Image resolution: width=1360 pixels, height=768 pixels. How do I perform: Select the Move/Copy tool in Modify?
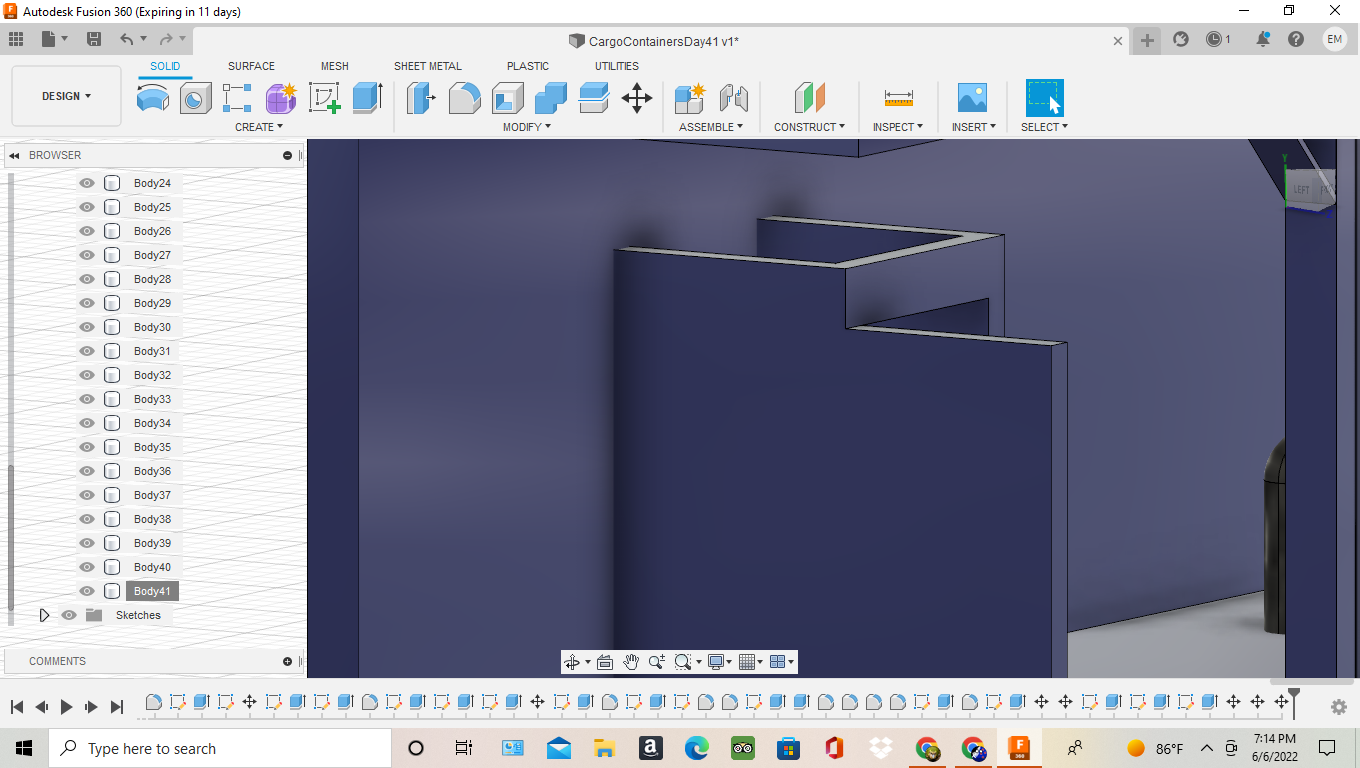pos(637,98)
